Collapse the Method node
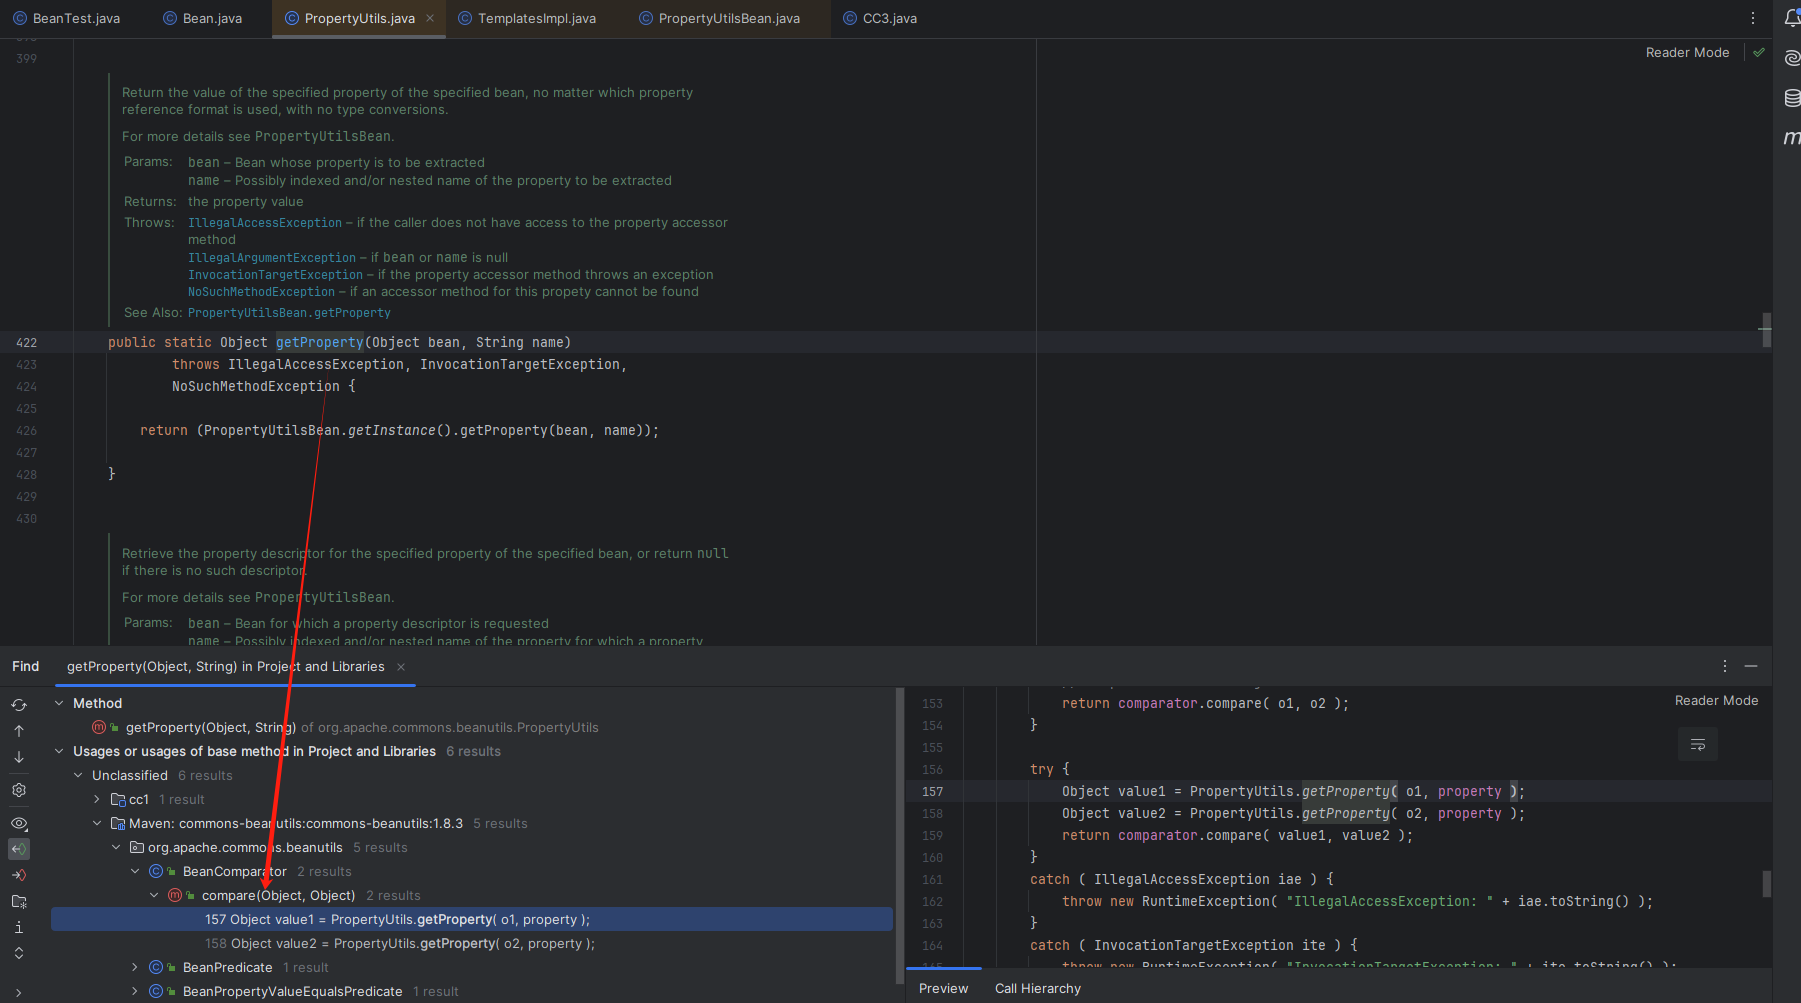This screenshot has height=1003, width=1801. tap(59, 704)
